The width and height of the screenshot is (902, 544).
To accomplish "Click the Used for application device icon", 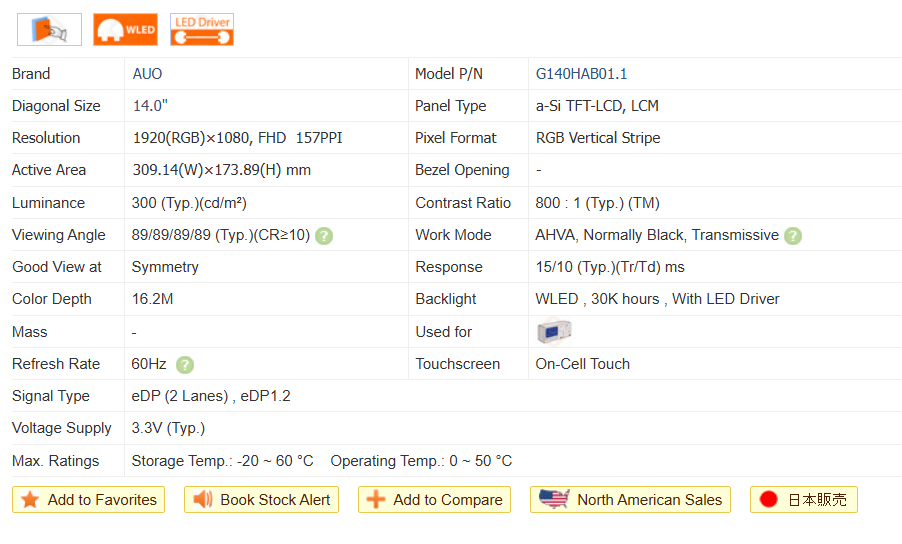I will click(554, 332).
